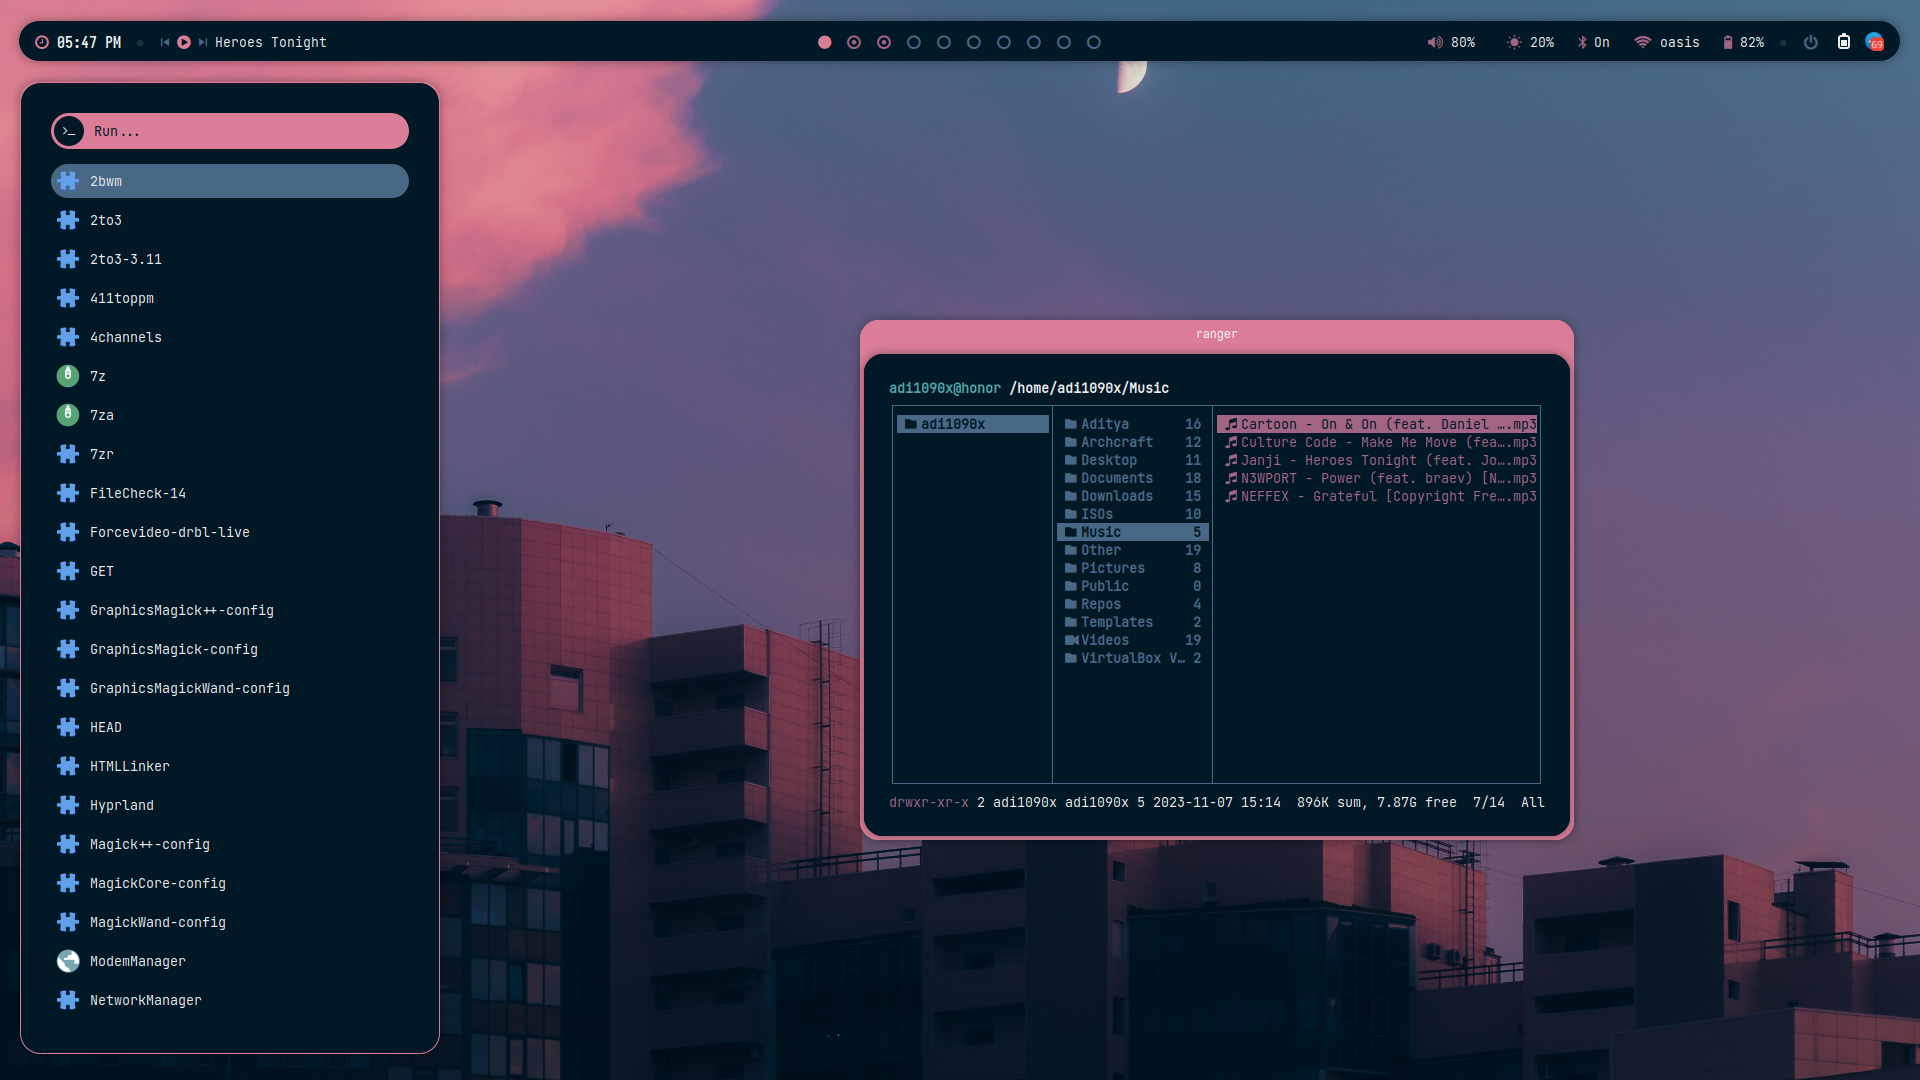Switch to the second workspace indicator
Screen dimensions: 1920x1080
pyautogui.click(x=854, y=42)
